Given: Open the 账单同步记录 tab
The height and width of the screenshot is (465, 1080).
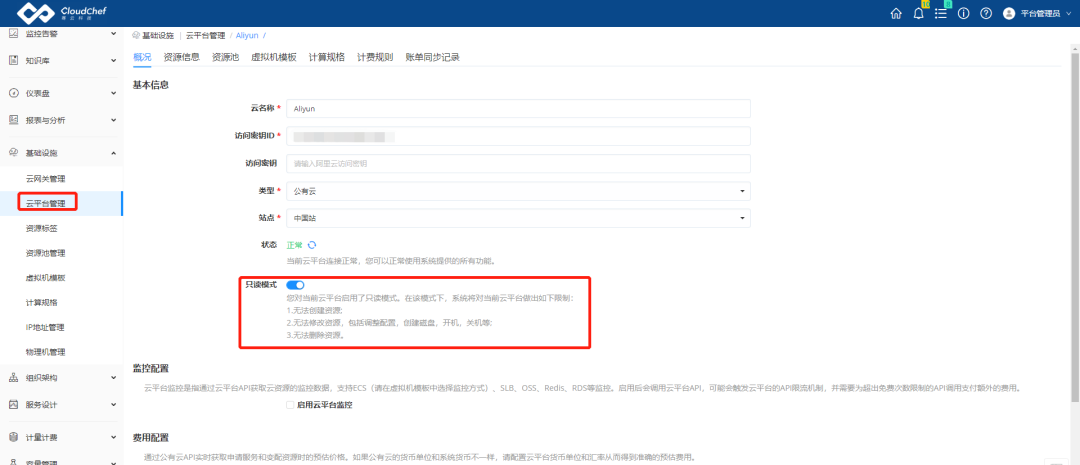Looking at the screenshot, I should coord(433,57).
